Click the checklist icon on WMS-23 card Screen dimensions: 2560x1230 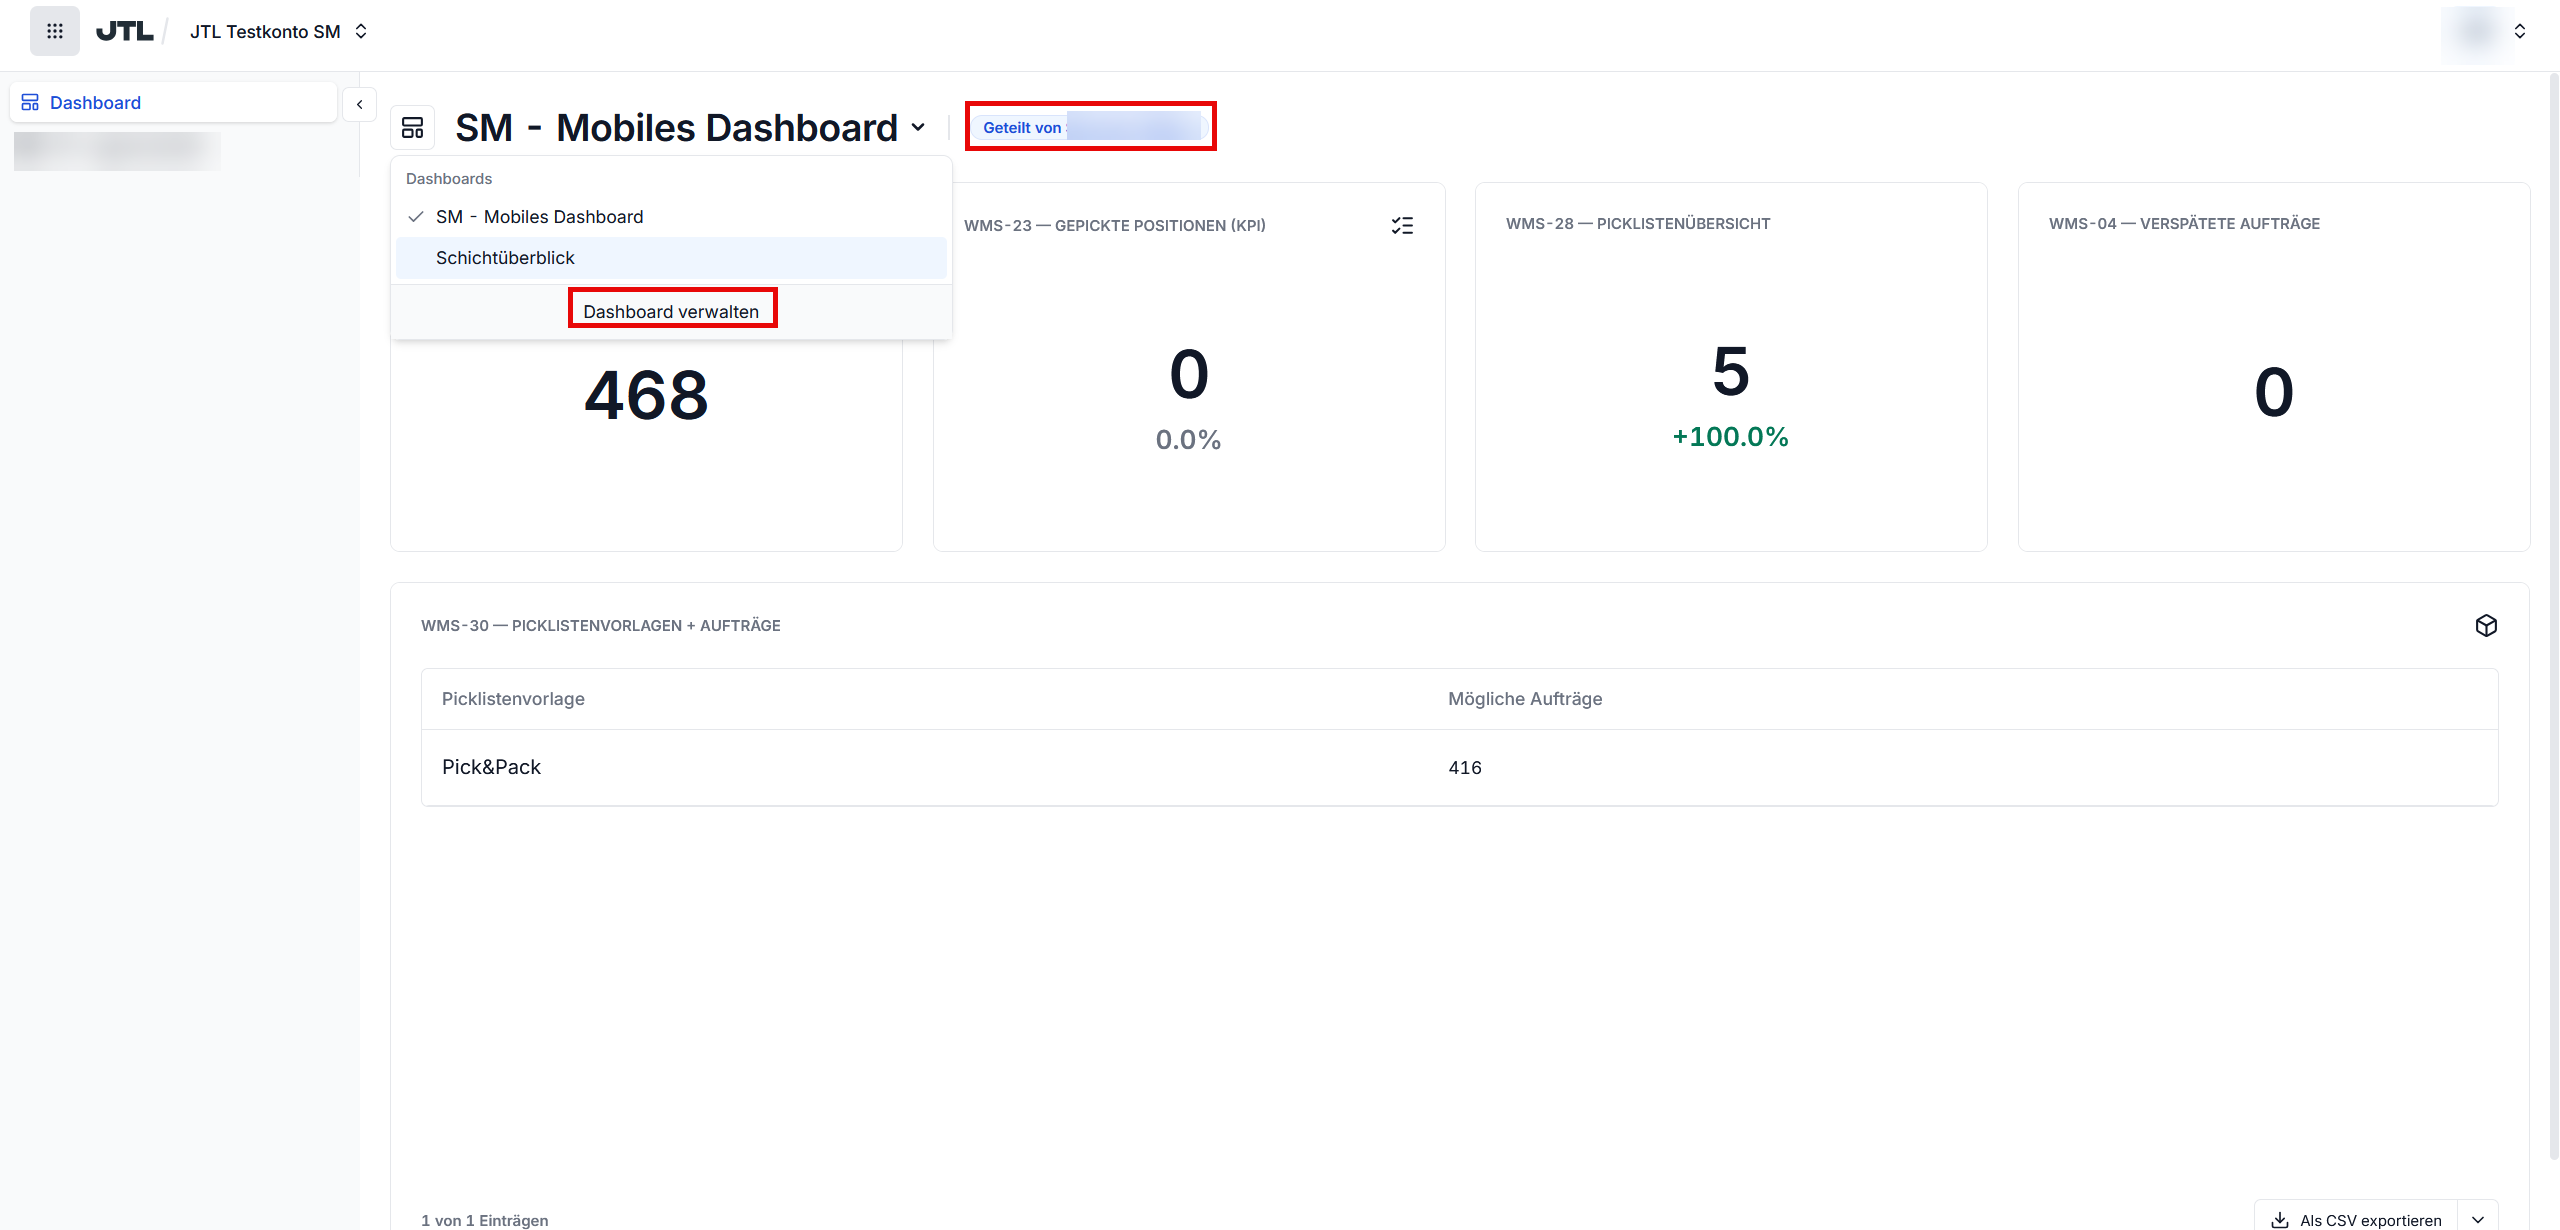coord(1402,226)
